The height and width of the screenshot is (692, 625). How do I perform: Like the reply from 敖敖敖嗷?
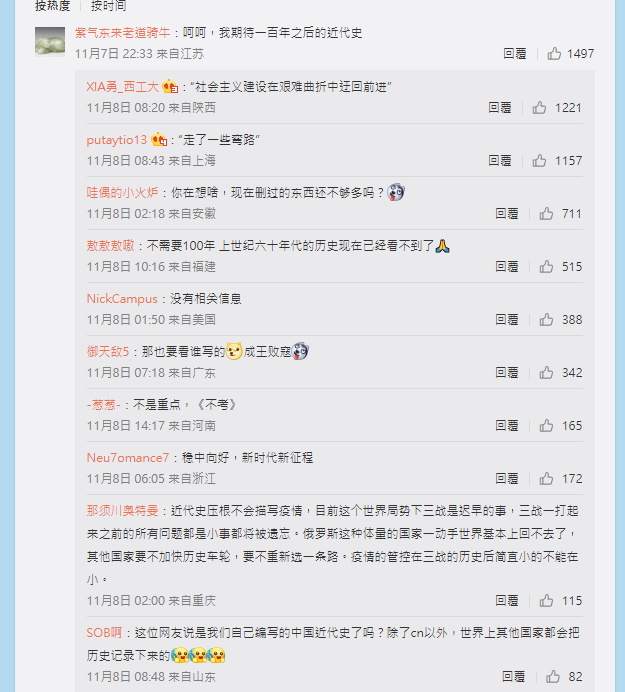coord(546,267)
